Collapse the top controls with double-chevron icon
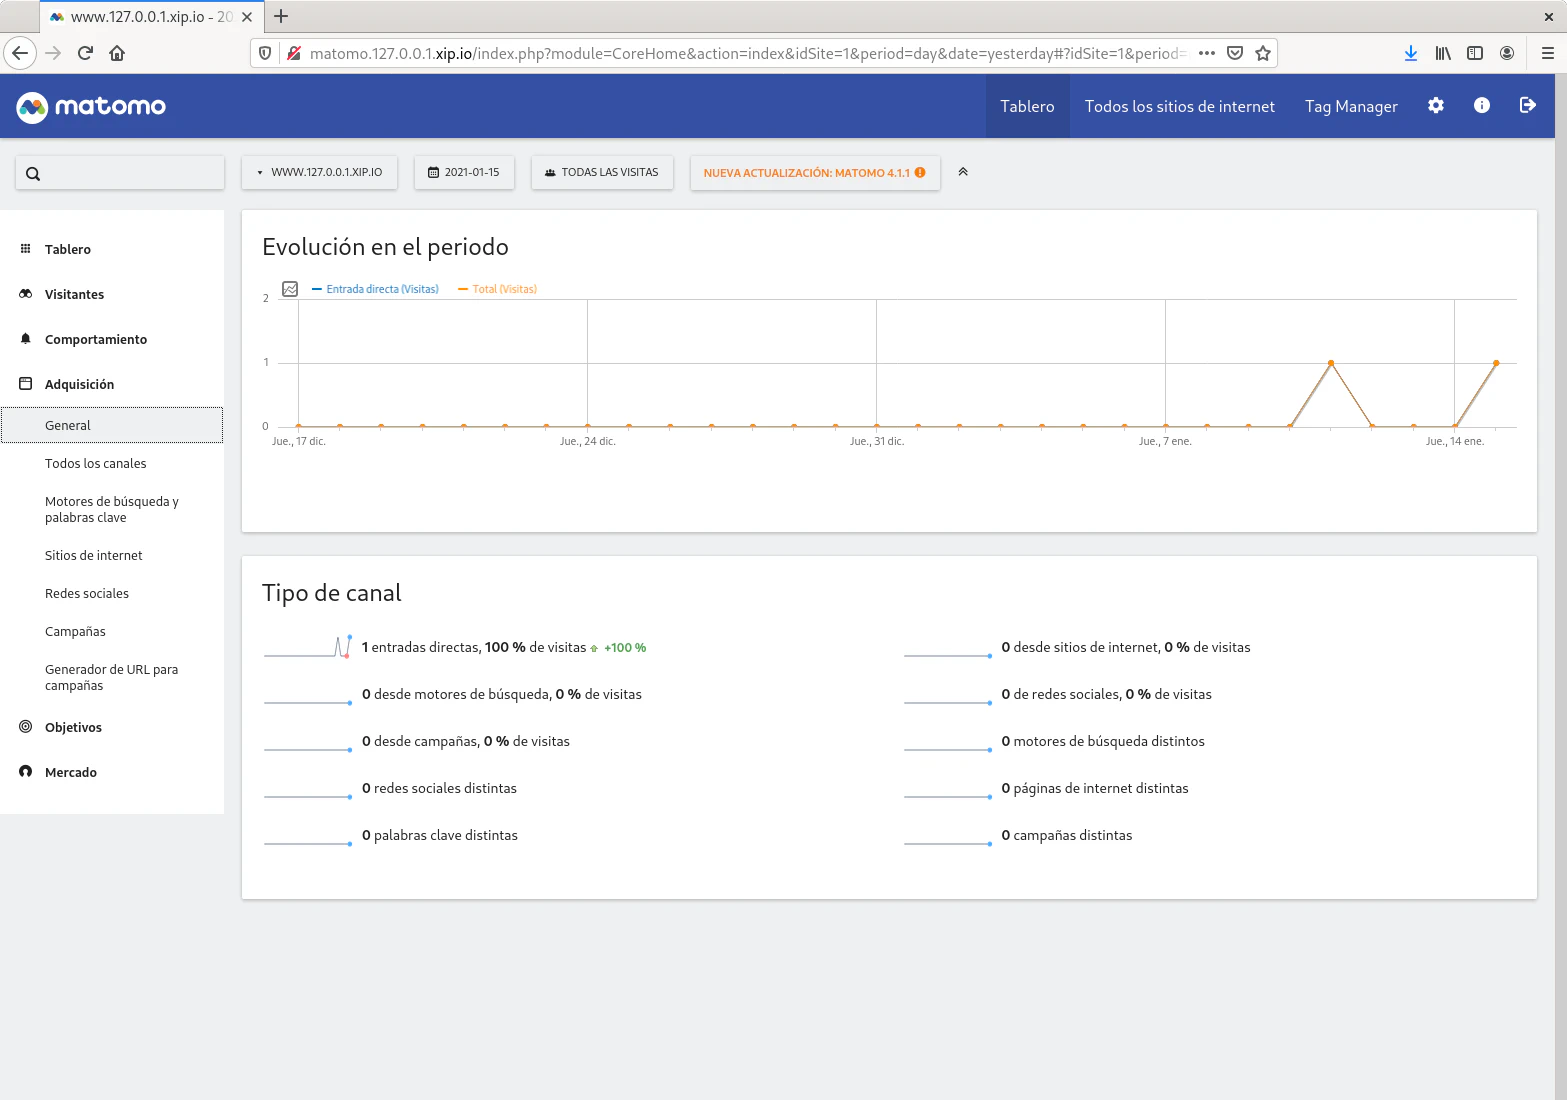The height and width of the screenshot is (1100, 1567). tap(963, 172)
